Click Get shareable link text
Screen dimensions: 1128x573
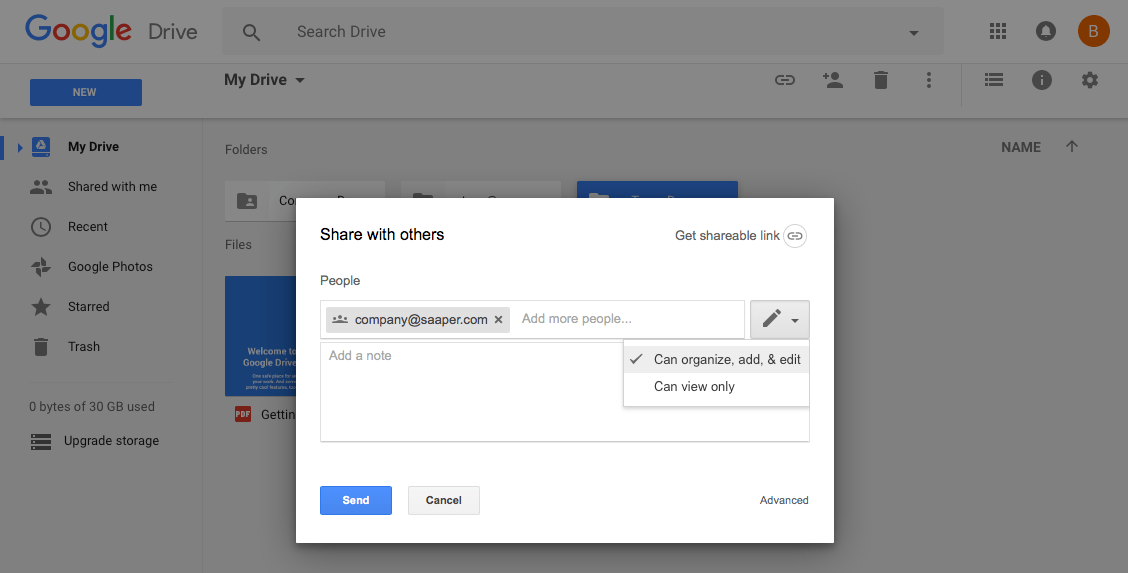[x=727, y=236]
